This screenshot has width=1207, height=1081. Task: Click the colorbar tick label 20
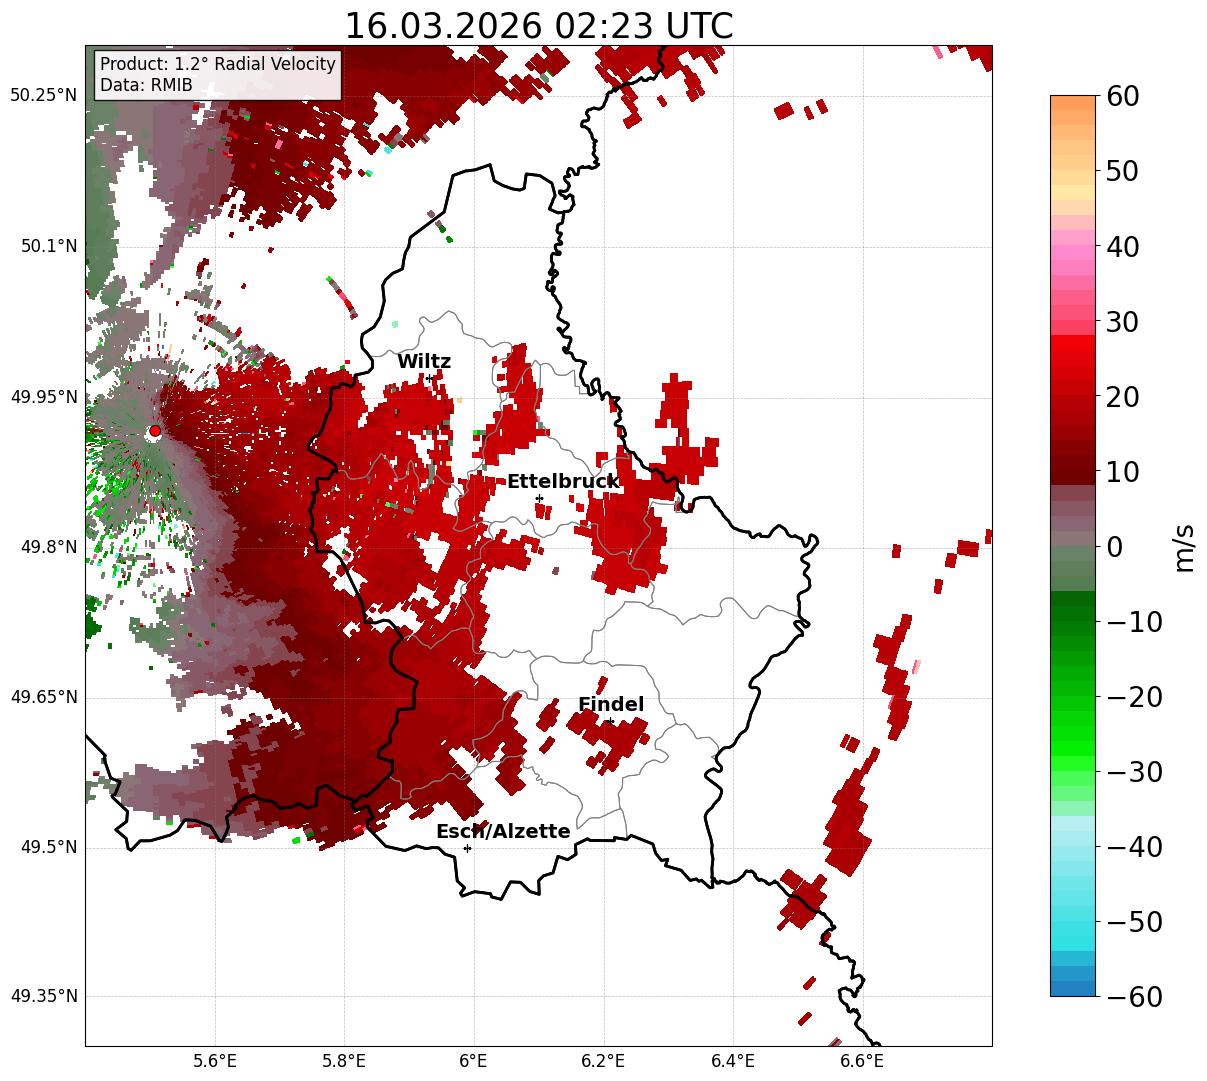(x=1123, y=397)
